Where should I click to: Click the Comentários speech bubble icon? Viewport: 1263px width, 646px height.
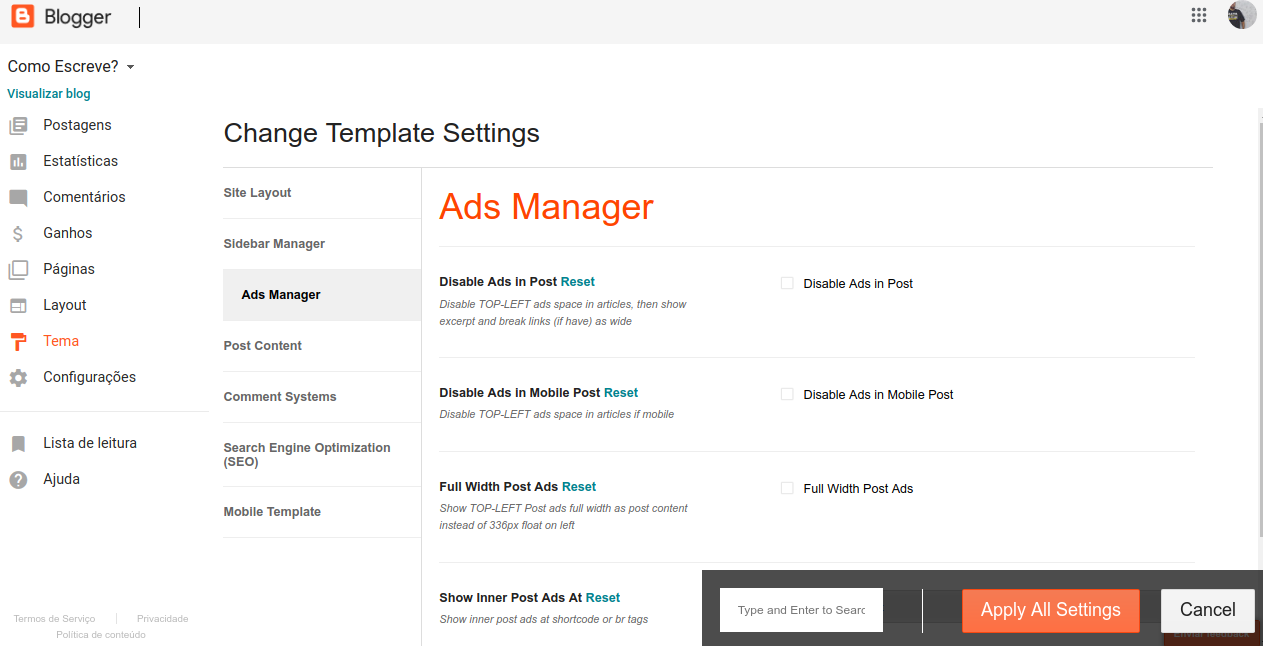click(18, 198)
